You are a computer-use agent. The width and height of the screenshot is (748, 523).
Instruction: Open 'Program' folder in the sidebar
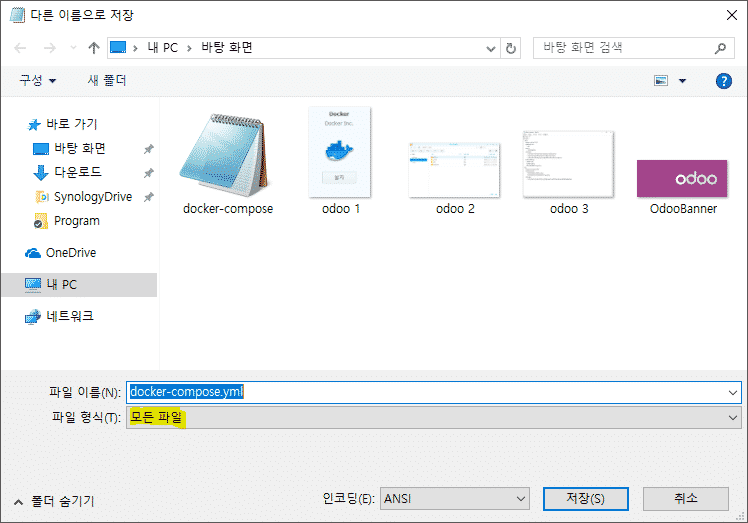pyautogui.click(x=77, y=220)
